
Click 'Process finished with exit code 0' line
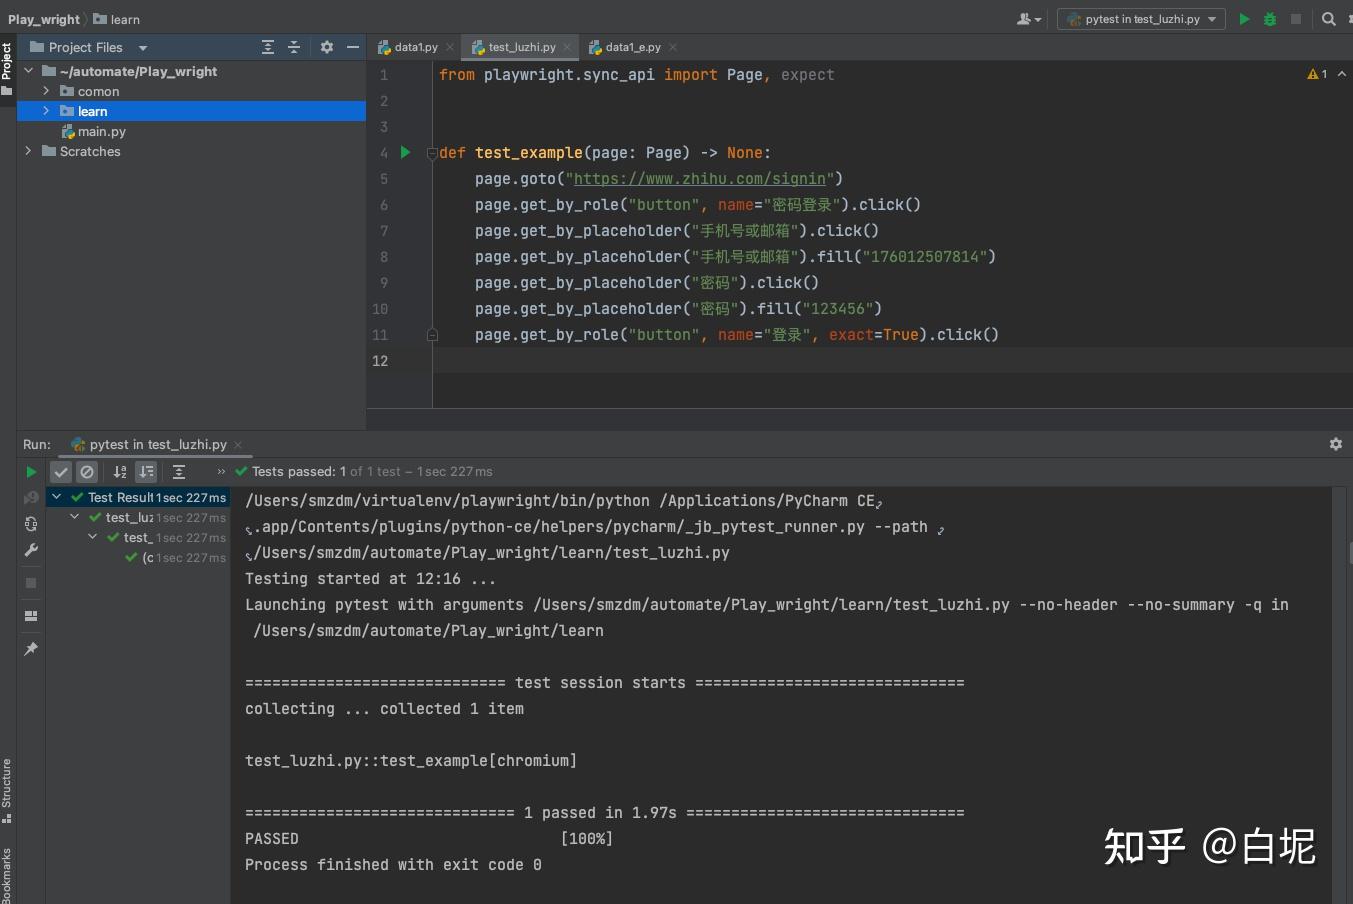point(393,864)
